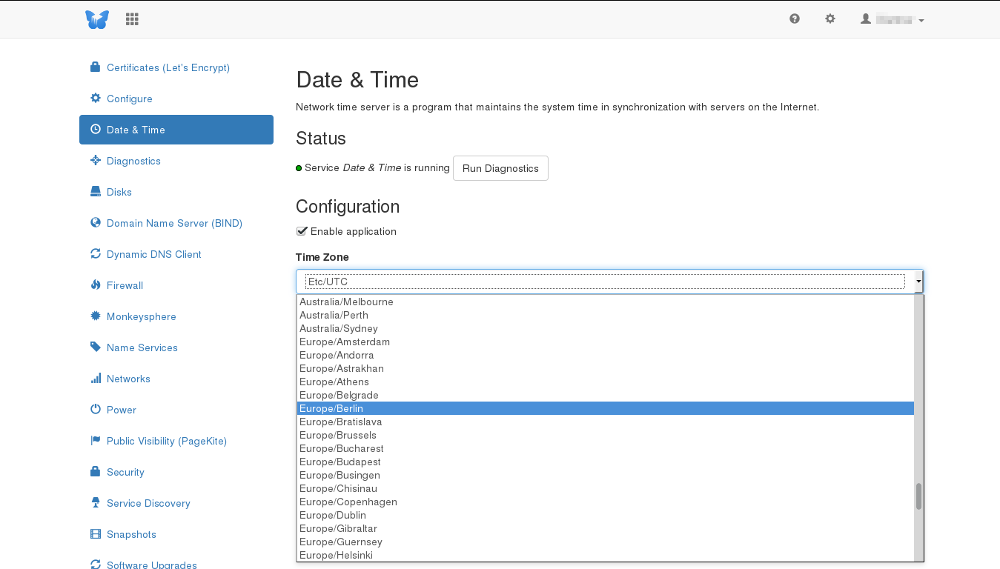Open the Certificates (Let's Encrypt) link
Image resolution: width=1000 pixels, height=569 pixels.
point(168,67)
